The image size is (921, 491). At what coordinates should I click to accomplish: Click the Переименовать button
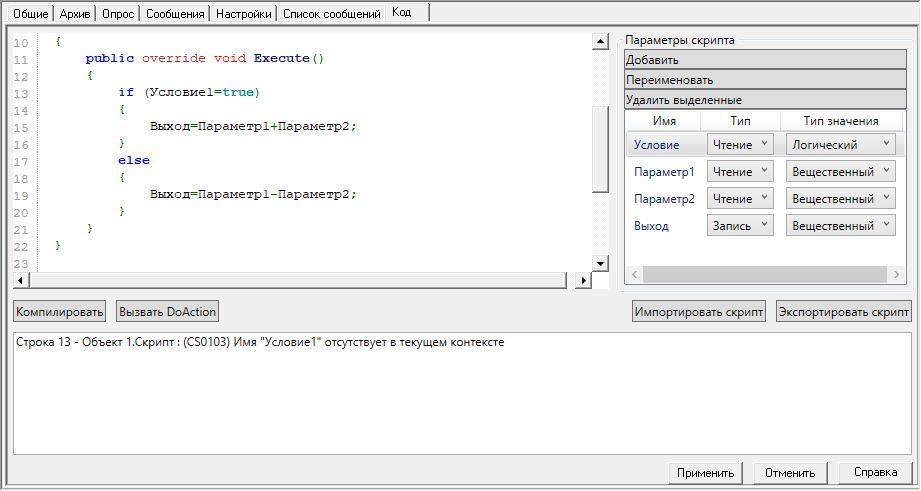[x=765, y=80]
